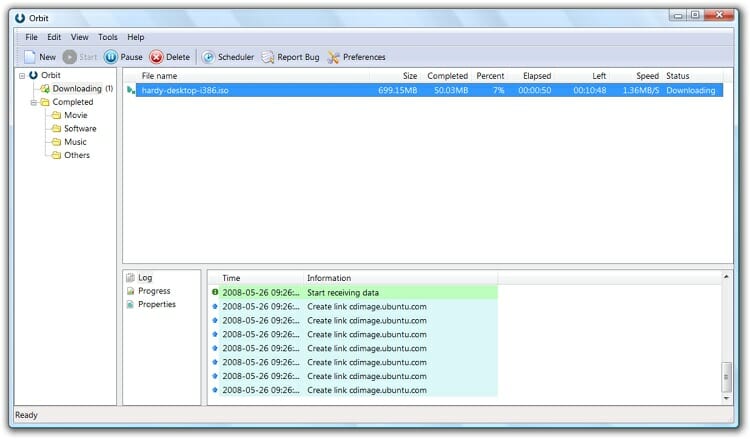Click the Report Bug icon
The image size is (750, 439).
(x=268, y=57)
